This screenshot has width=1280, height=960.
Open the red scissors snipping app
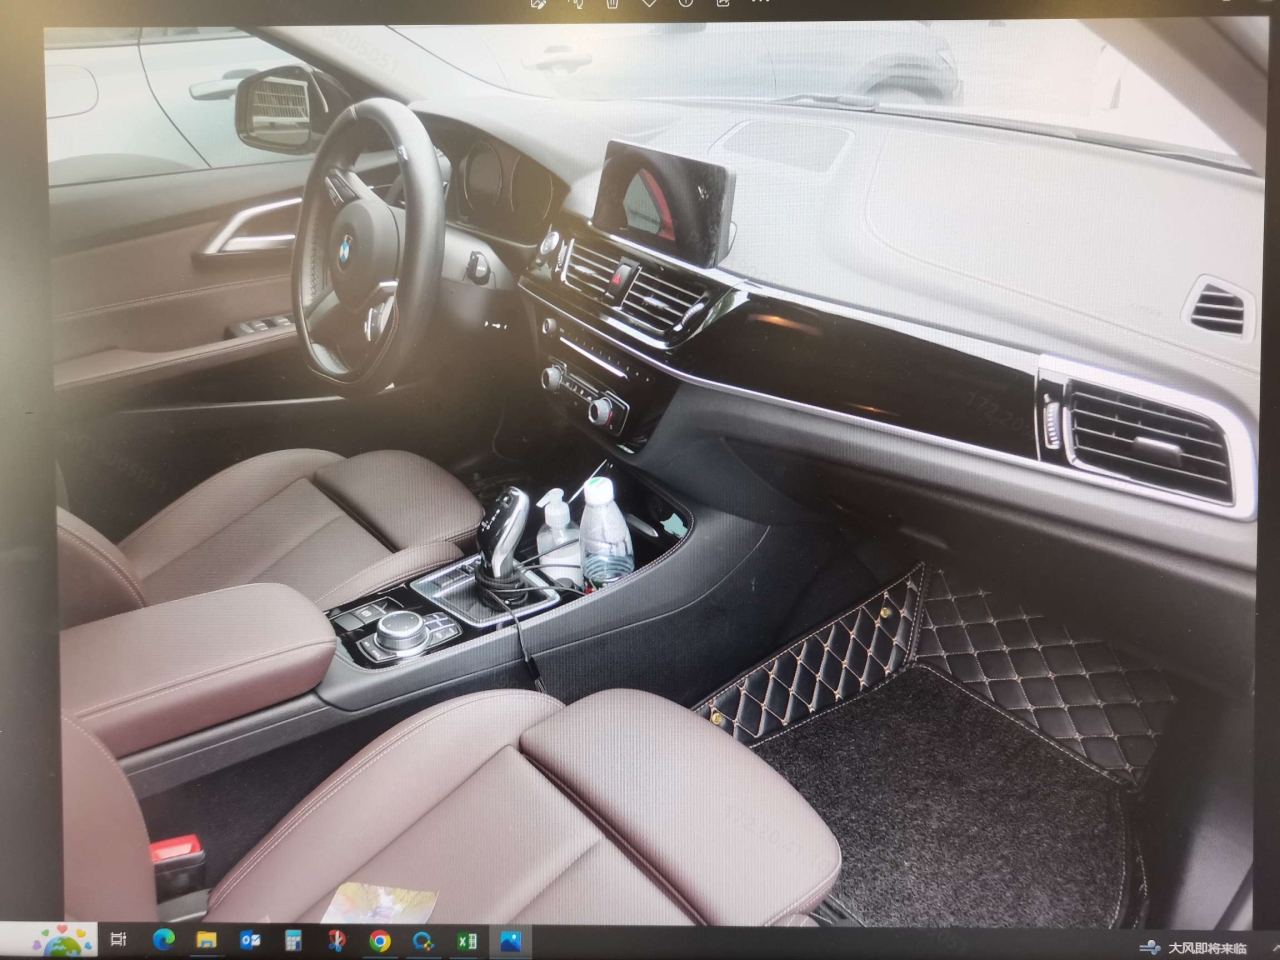tap(336, 940)
